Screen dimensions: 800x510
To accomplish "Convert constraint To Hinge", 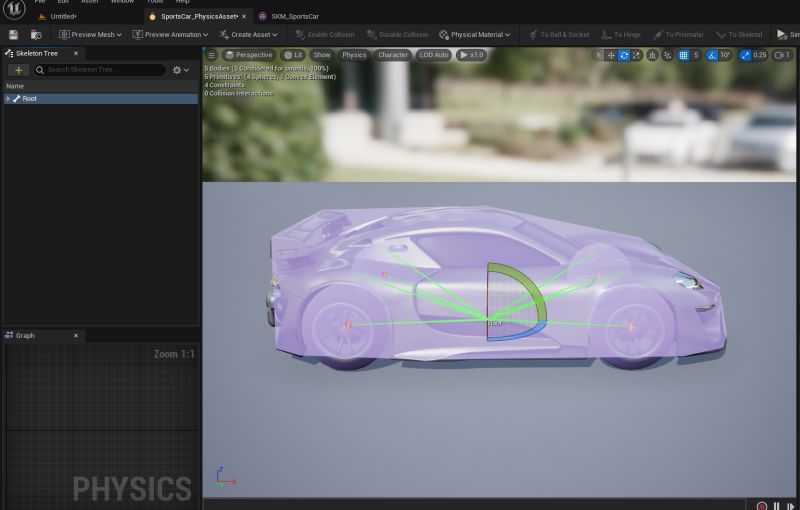I will click(x=621, y=35).
